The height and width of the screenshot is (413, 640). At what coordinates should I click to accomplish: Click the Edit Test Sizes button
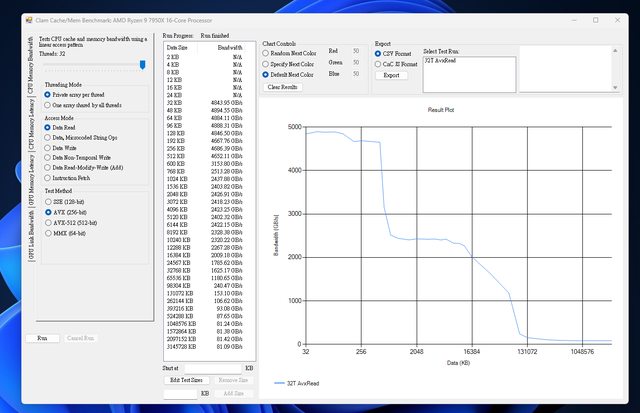187,381
